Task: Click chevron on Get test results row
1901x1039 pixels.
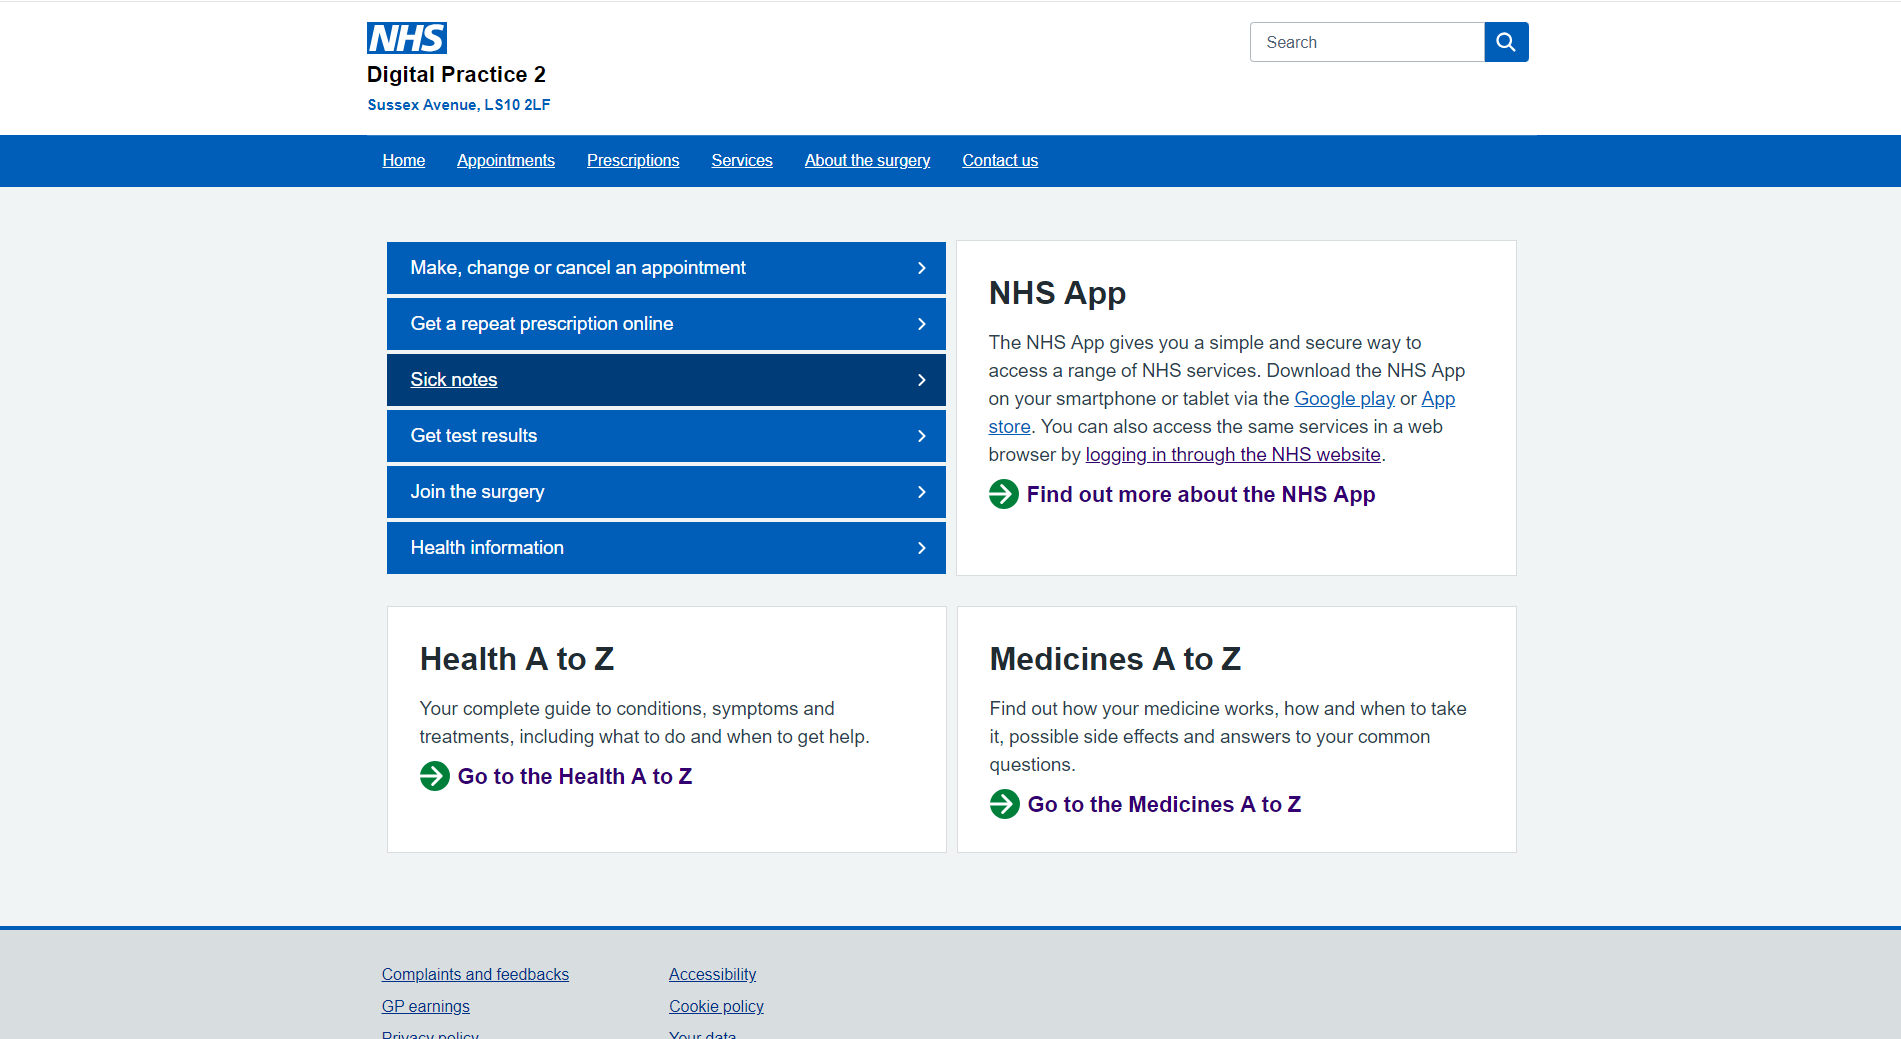Action: 921,436
